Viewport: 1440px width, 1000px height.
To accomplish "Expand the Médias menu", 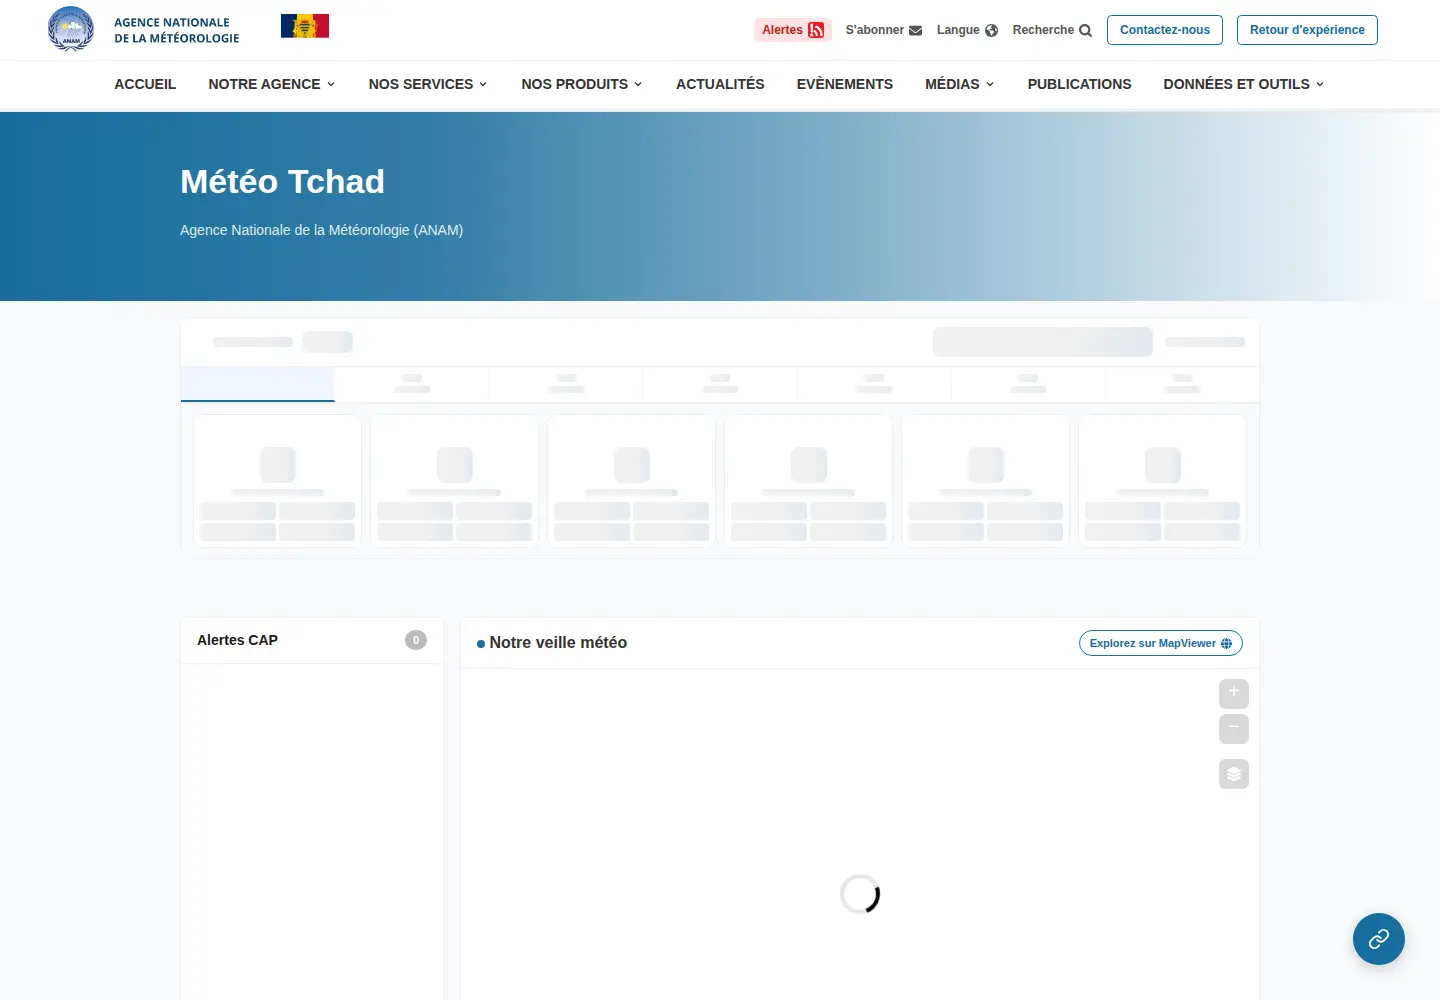I will 960,84.
